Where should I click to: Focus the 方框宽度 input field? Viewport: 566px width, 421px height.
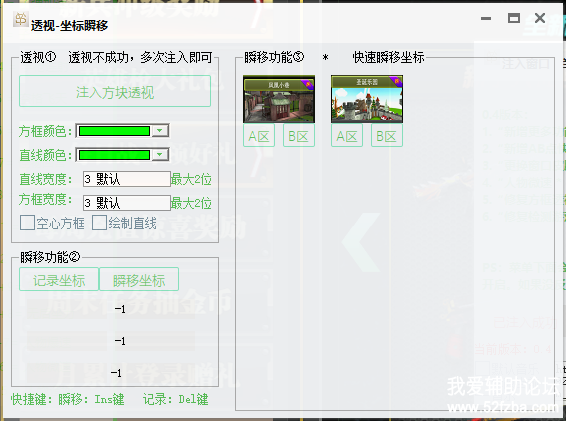pyautogui.click(x=127, y=203)
